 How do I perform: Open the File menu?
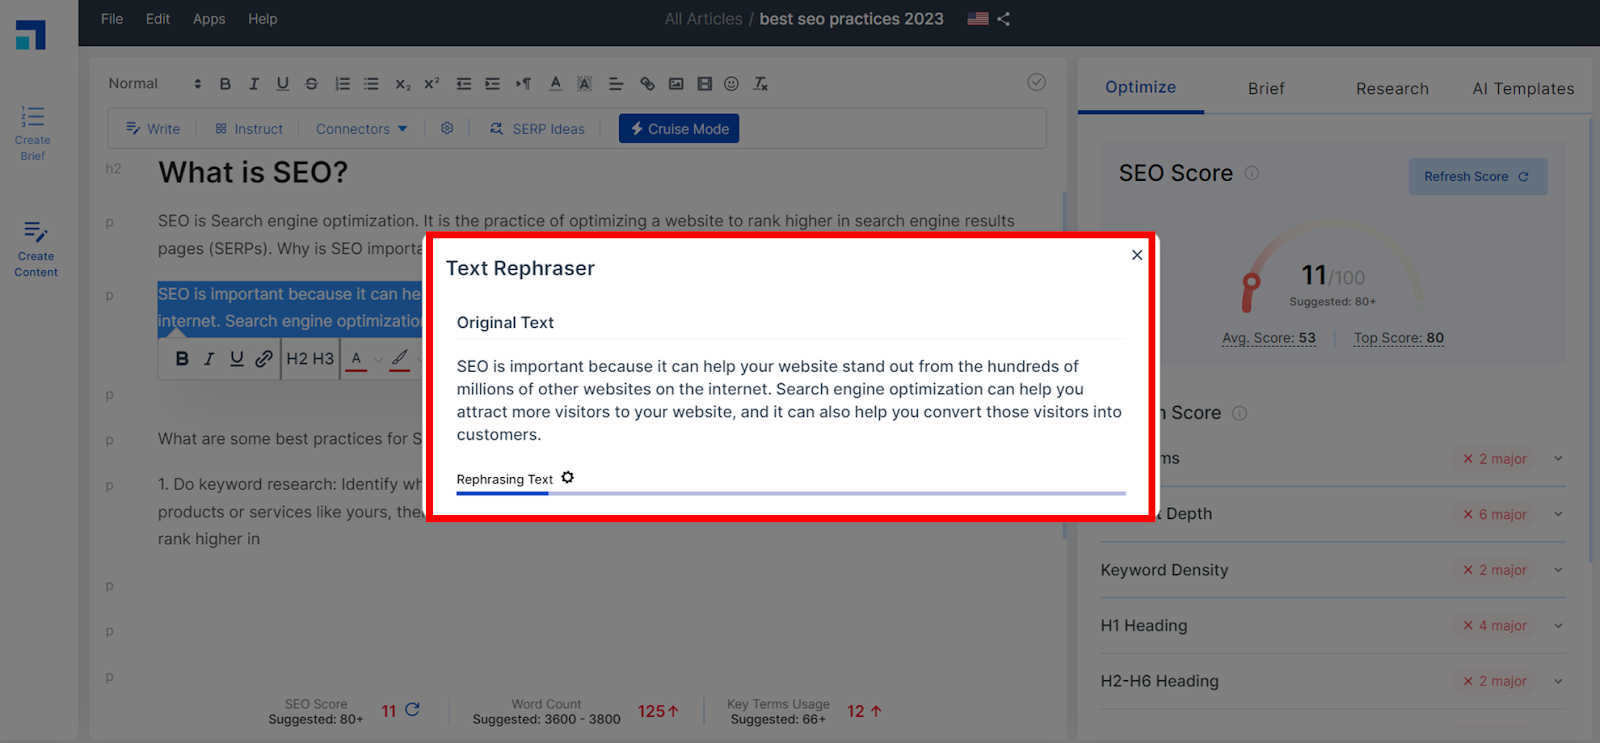tap(112, 19)
